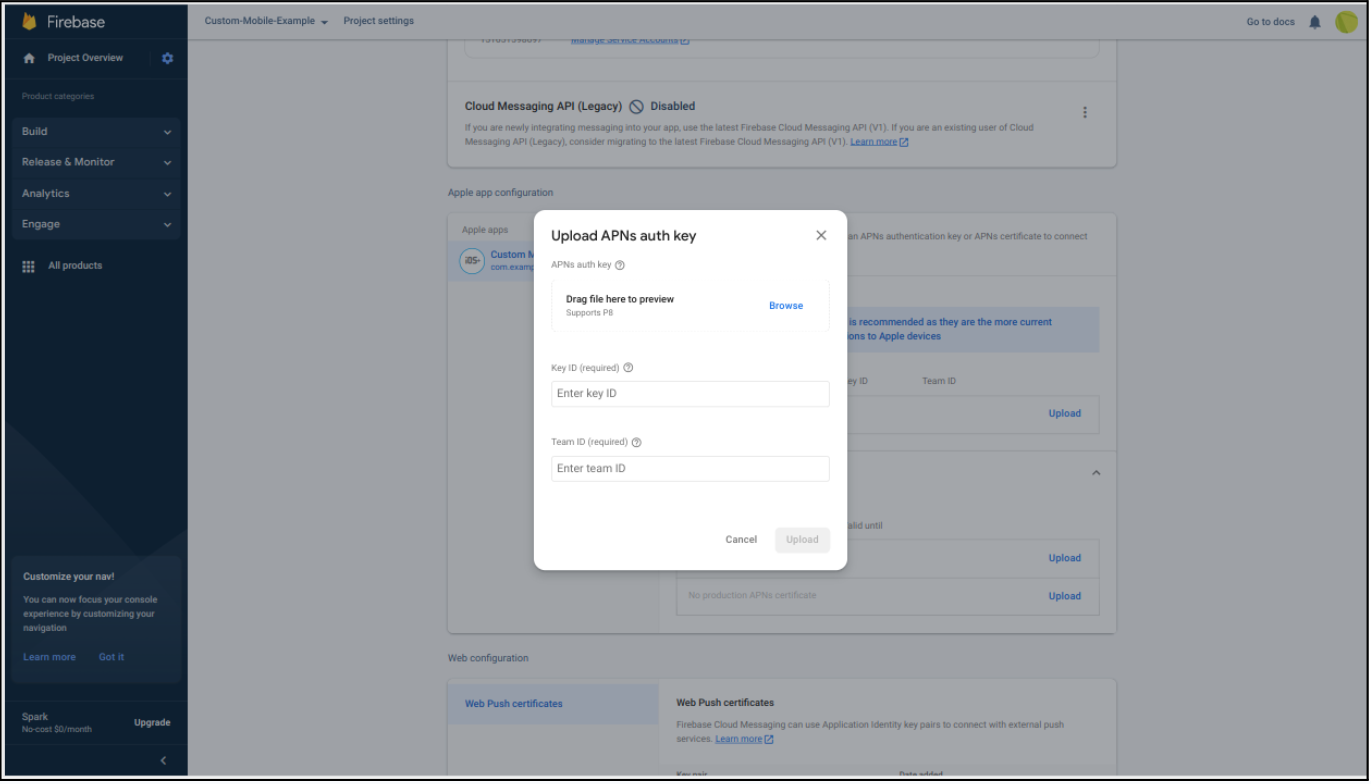
Task: Open the Project Overview home icon
Action: (x=29, y=58)
